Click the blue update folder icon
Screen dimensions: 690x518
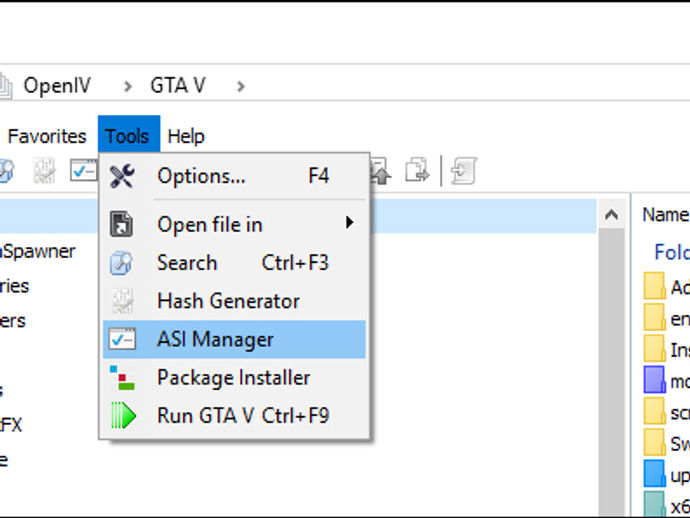coord(654,473)
